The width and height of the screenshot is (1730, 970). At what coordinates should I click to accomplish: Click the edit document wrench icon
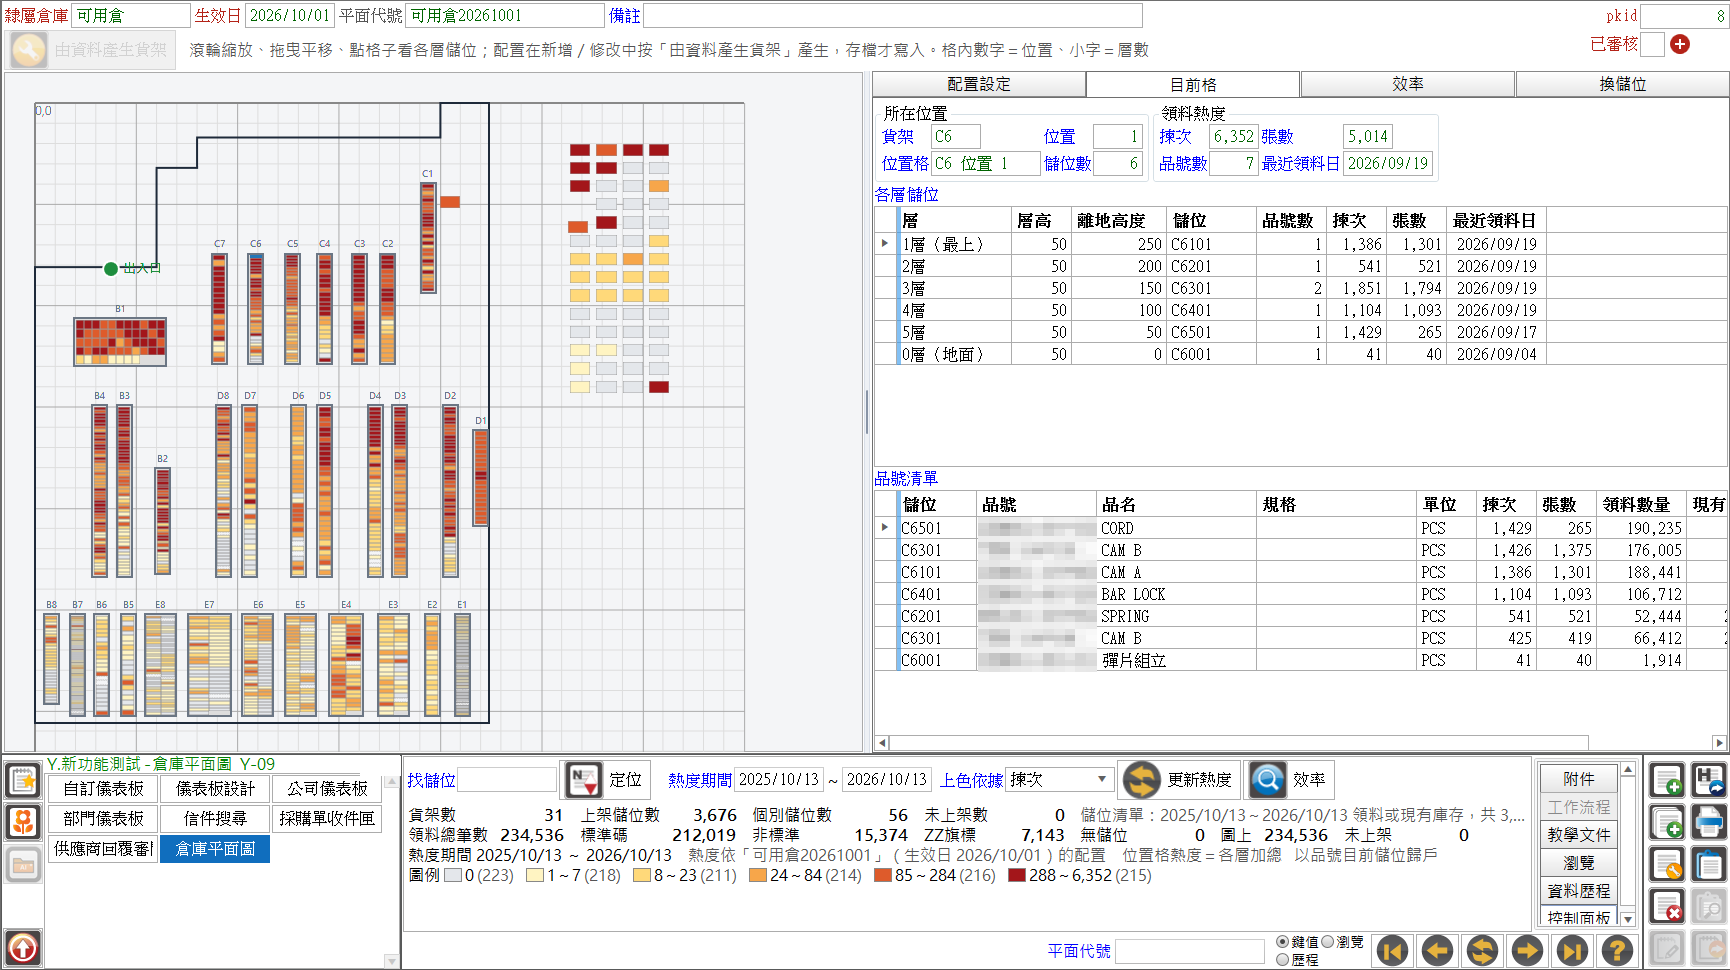pos(1667,865)
